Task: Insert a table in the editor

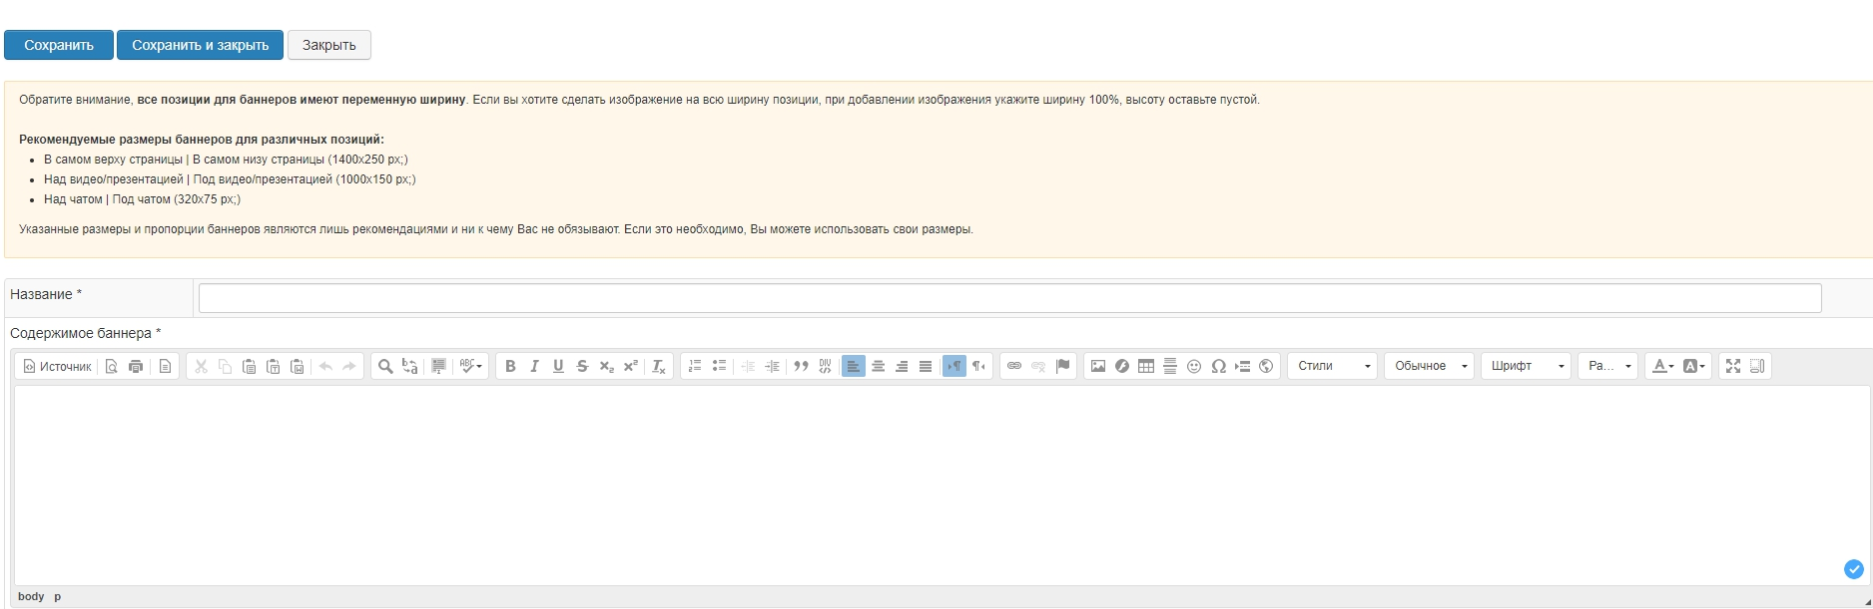Action: (1146, 366)
